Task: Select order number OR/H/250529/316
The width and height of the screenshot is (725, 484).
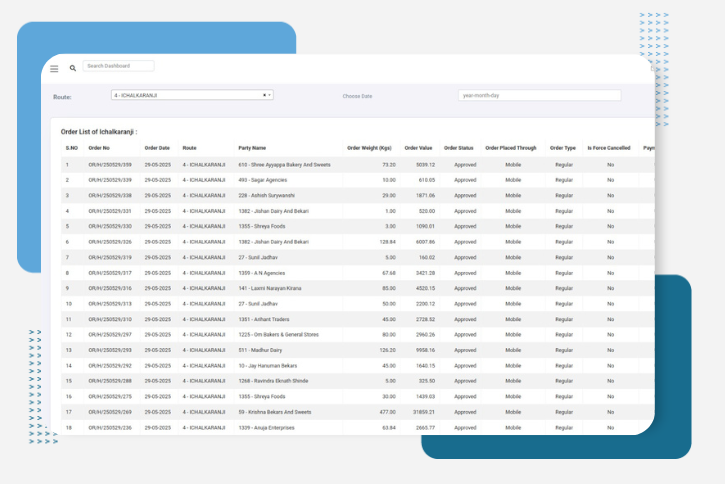Action: pos(110,288)
